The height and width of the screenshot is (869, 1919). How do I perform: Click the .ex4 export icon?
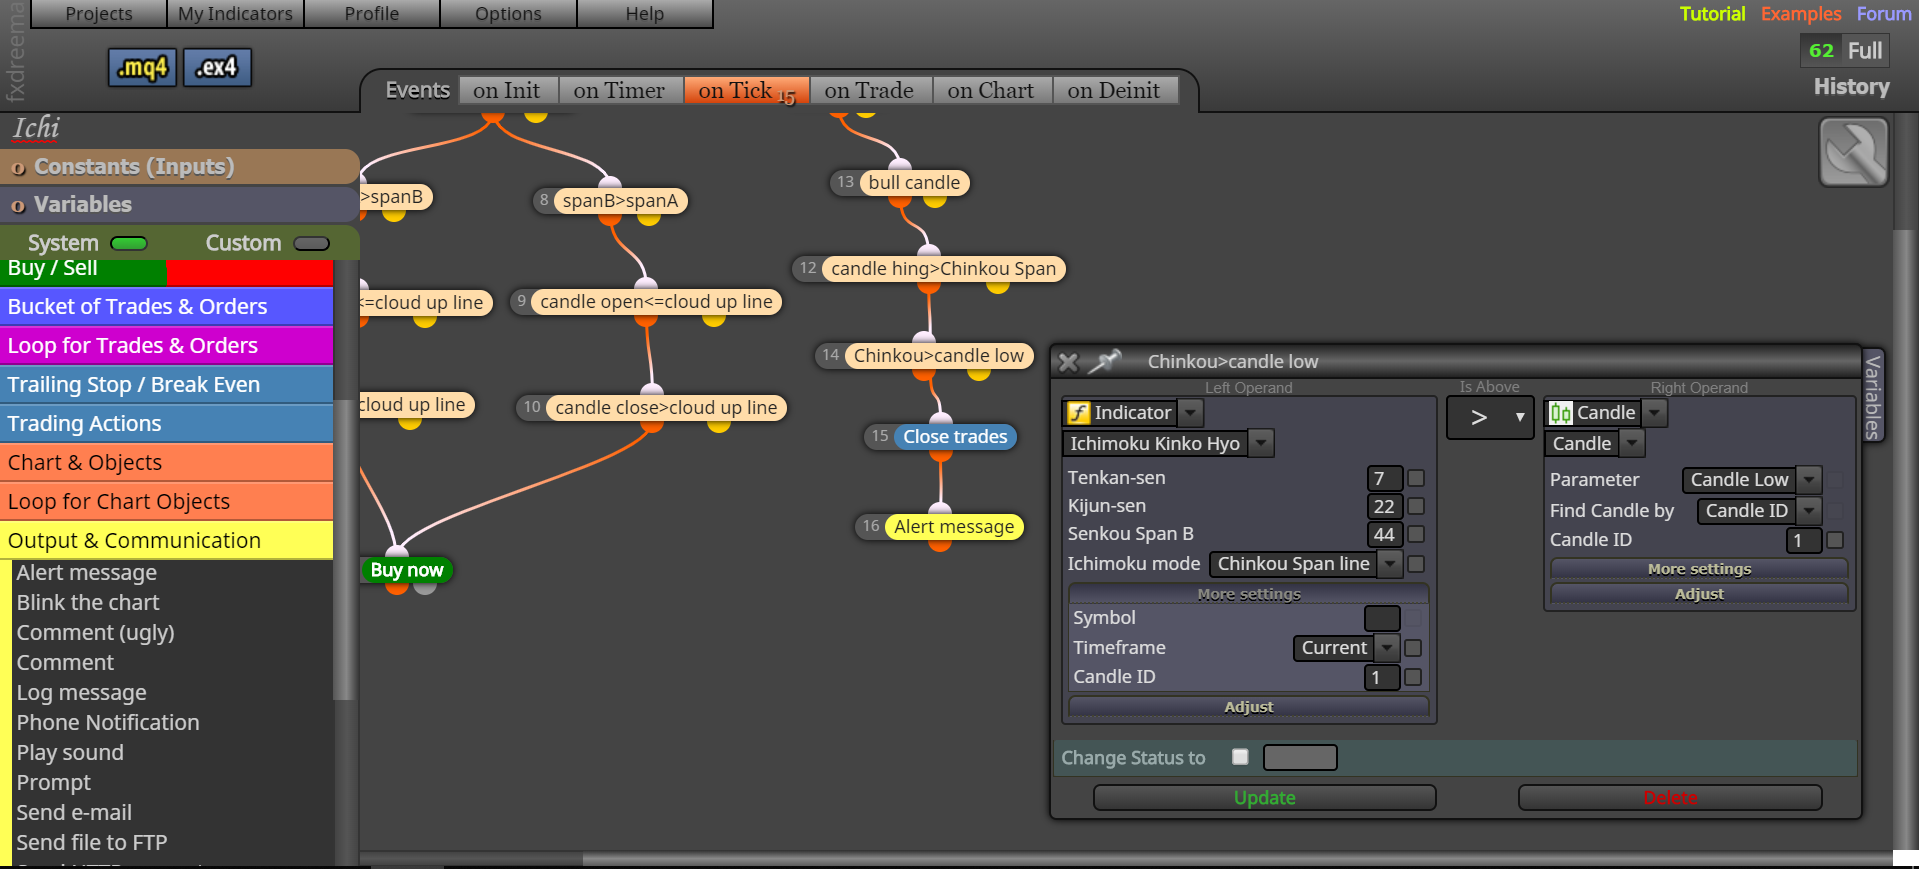click(x=217, y=68)
